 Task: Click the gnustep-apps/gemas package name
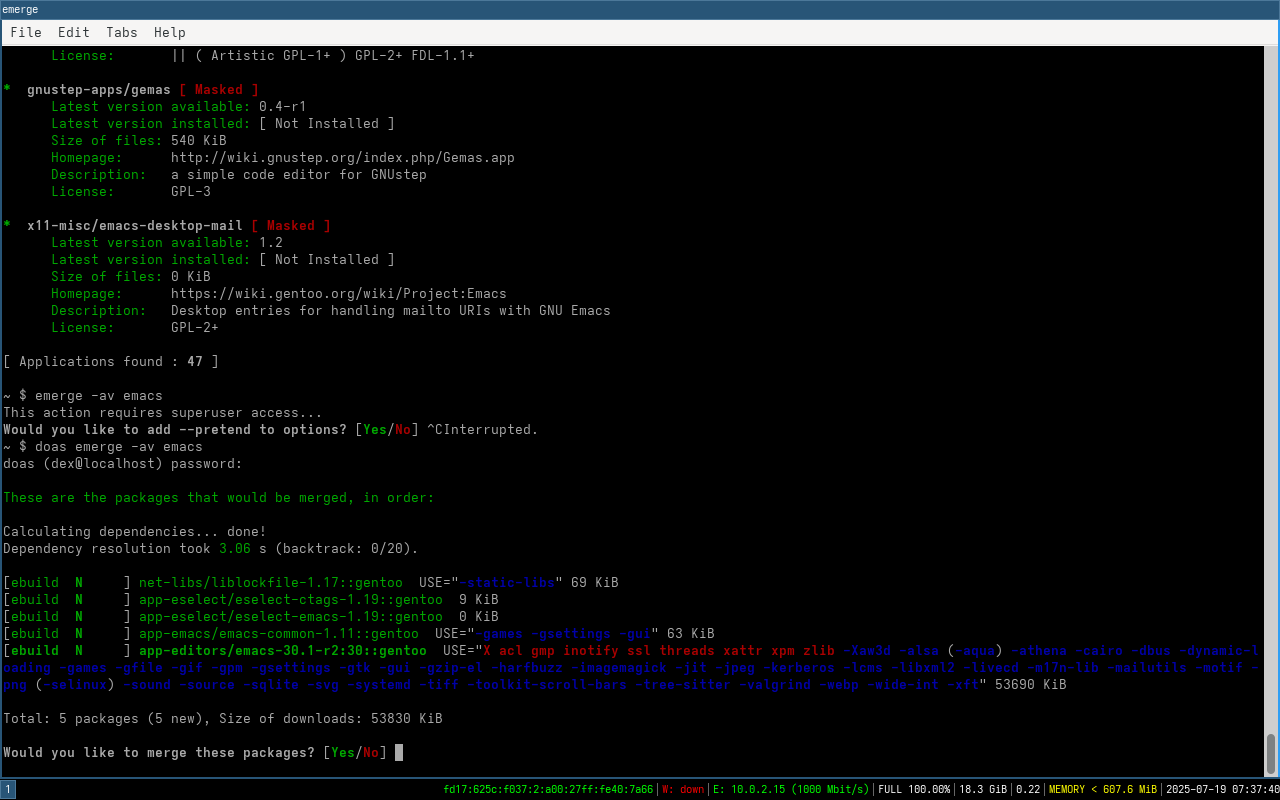click(x=99, y=89)
